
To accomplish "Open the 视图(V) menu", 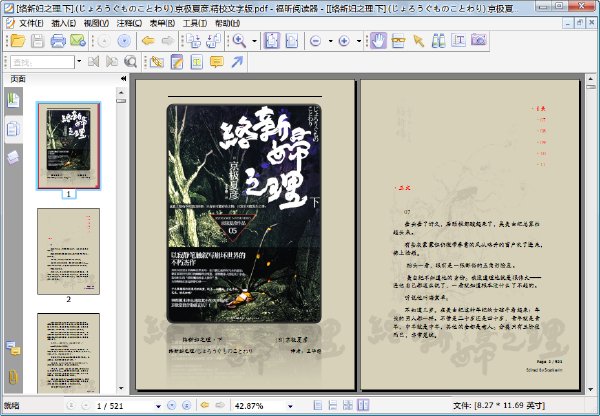I will click(x=96, y=23).
